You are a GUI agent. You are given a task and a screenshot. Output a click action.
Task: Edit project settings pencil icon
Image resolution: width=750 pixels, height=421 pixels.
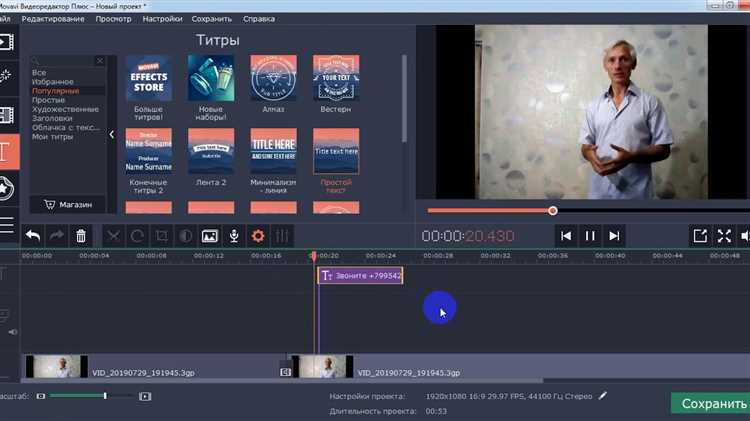[x=603, y=396]
